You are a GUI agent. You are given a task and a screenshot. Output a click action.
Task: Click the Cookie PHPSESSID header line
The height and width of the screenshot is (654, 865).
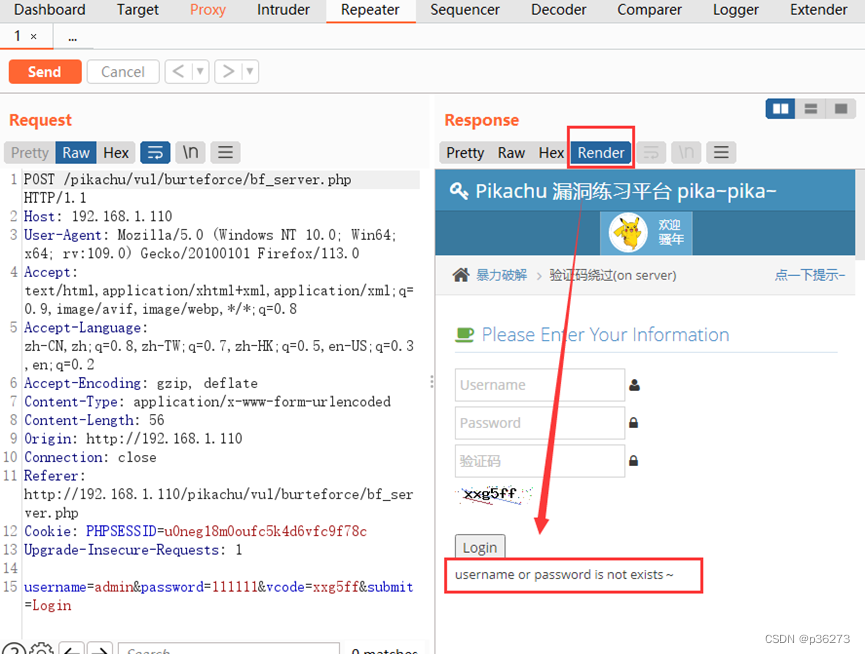pyautogui.click(x=196, y=531)
